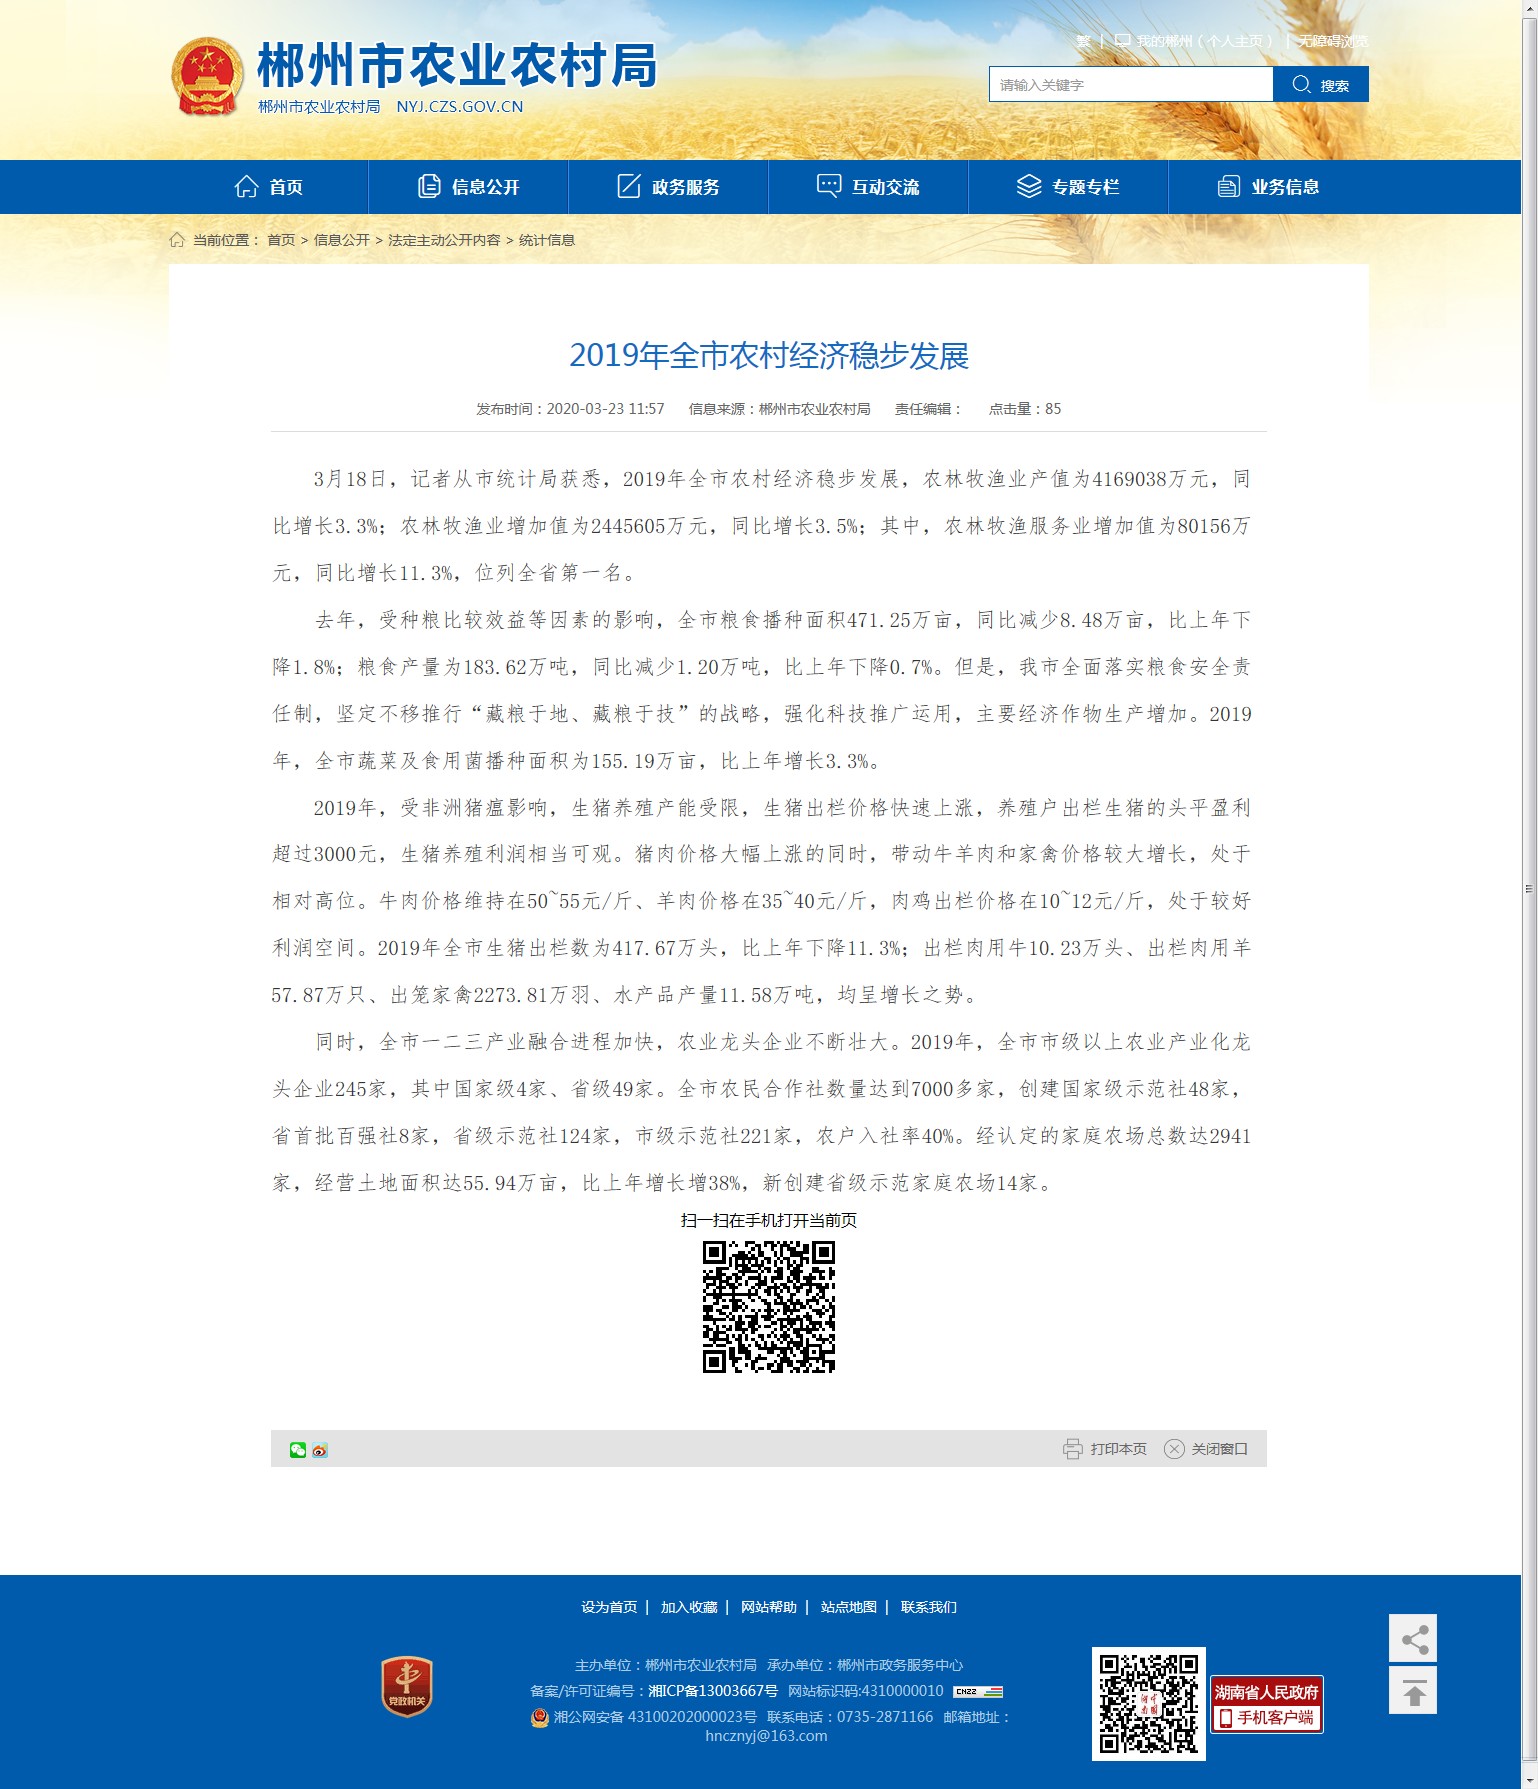This screenshot has height=1789, width=1538.
Task: Open the 政务服务 navigation menu
Action: coord(668,187)
